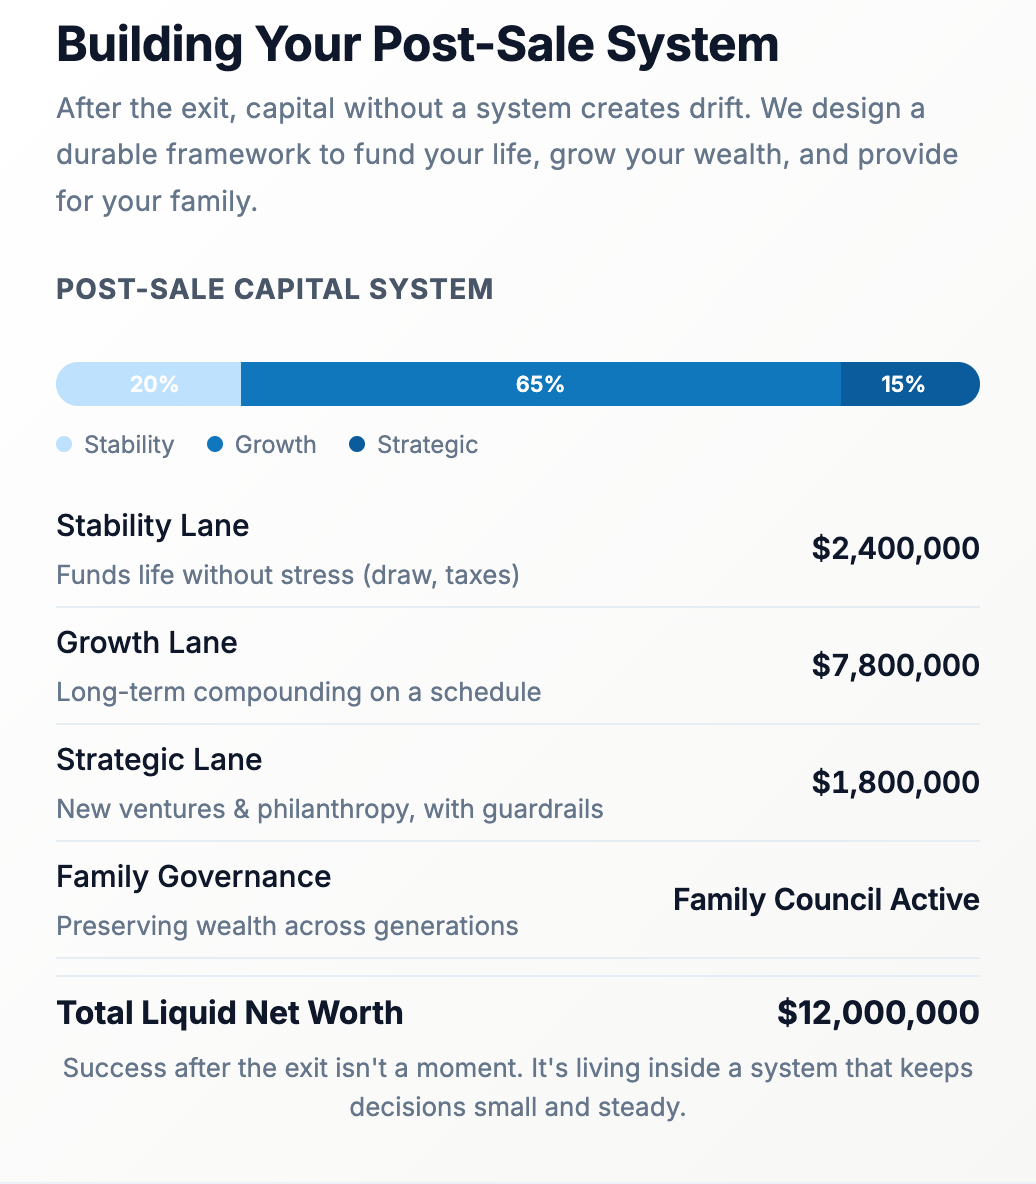Click the Building Your Post-Sale System heading
1036x1184 pixels.
click(417, 45)
